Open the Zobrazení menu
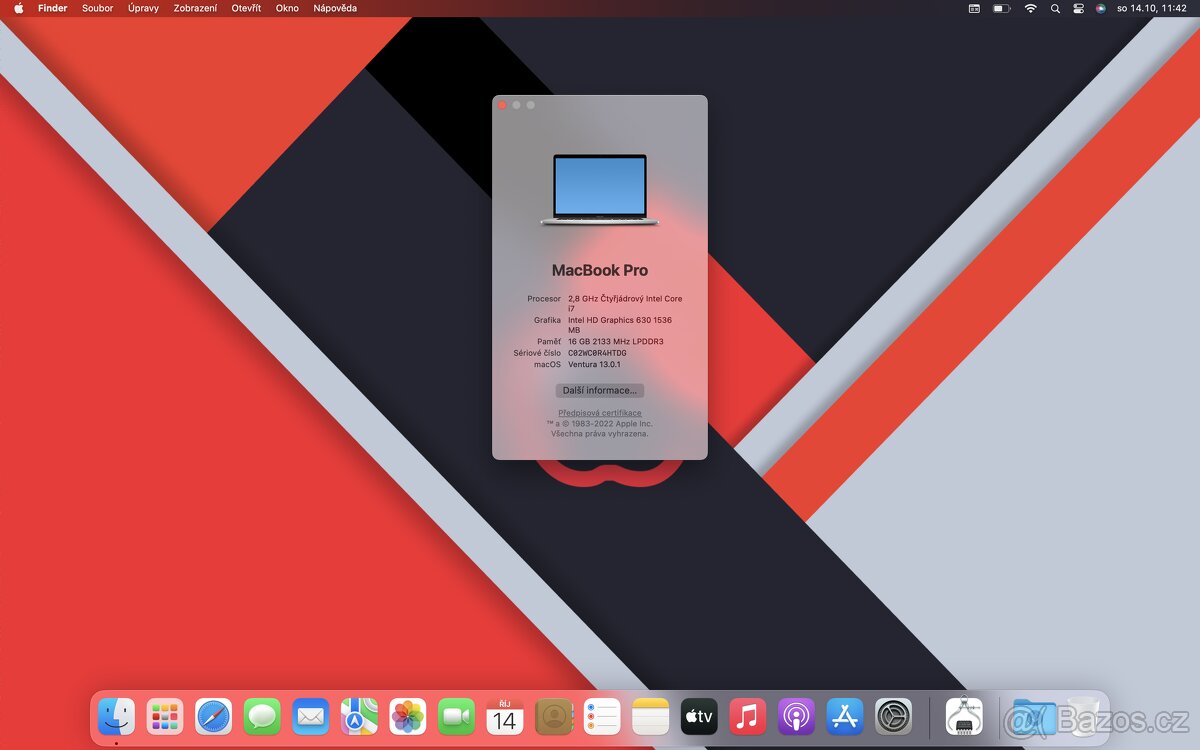1200x750 pixels. pyautogui.click(x=195, y=8)
